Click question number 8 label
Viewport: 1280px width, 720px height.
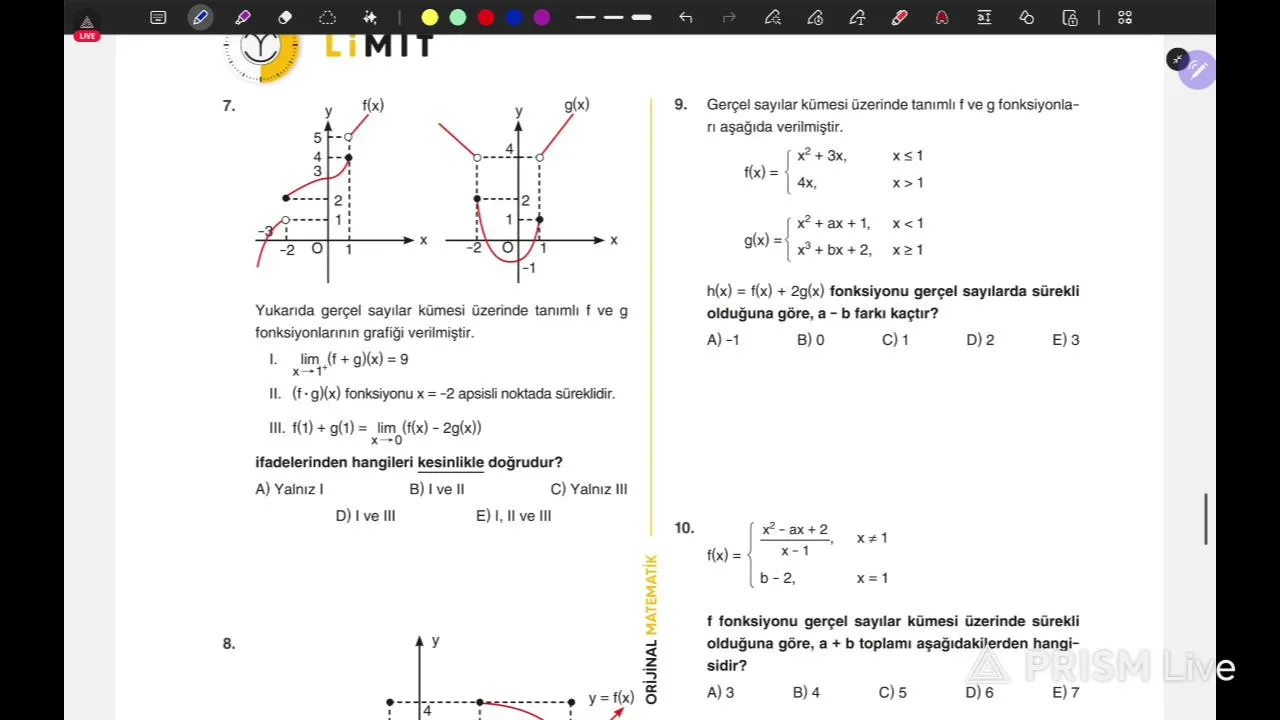click(x=229, y=644)
